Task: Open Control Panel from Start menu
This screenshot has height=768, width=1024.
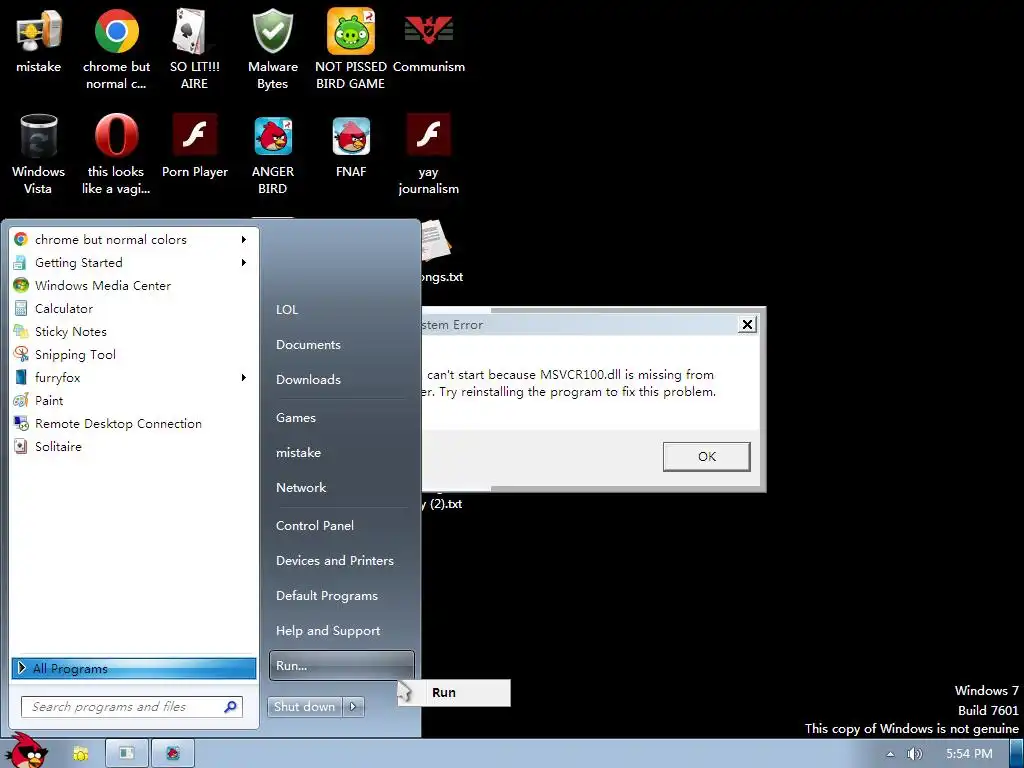Action: (315, 526)
